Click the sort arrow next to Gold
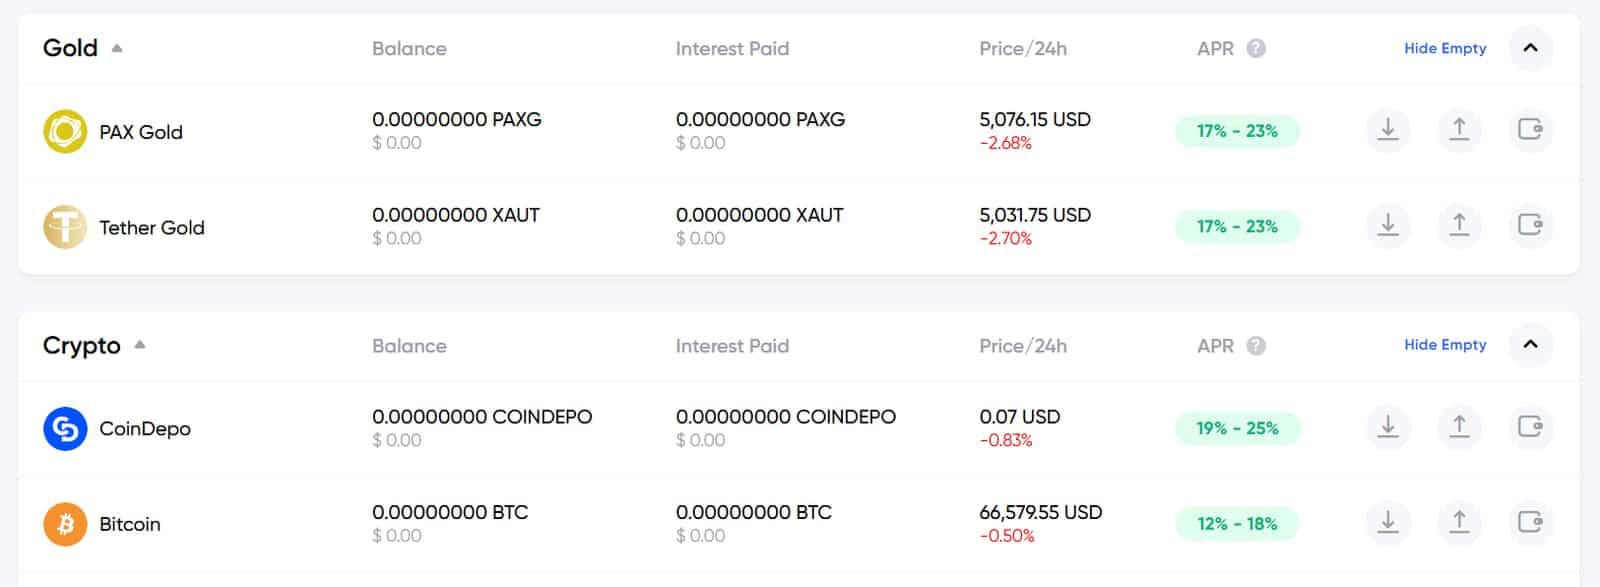 click(x=117, y=46)
